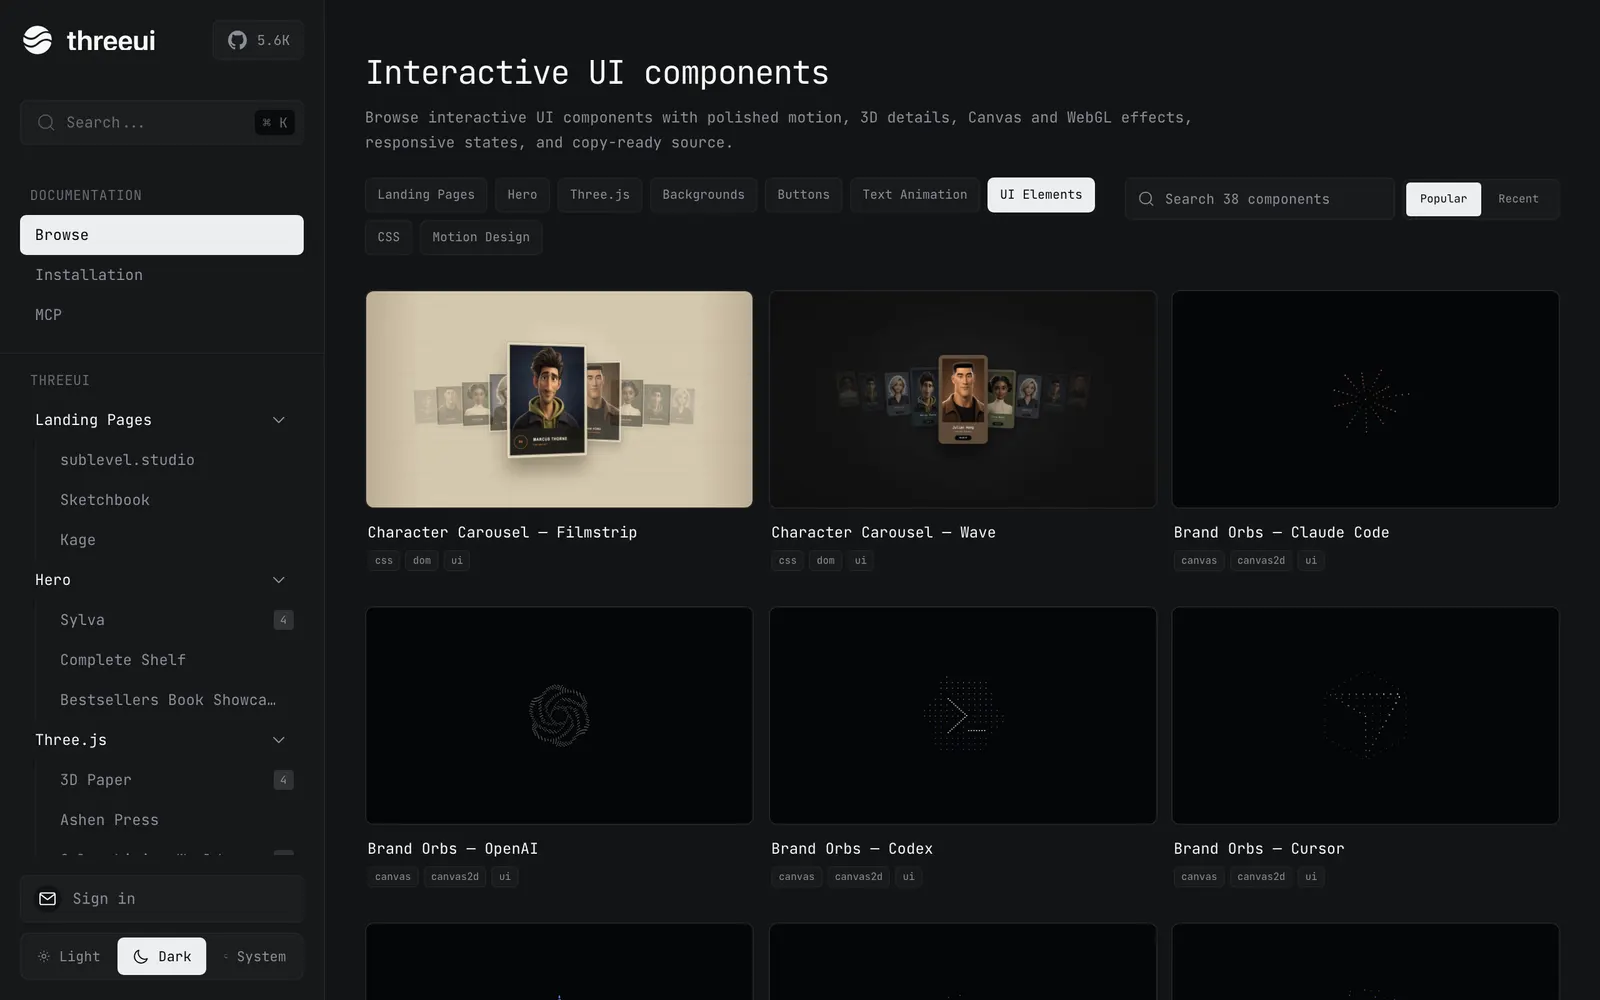Click the css tag under Carousel Filmstrip

pos(384,561)
